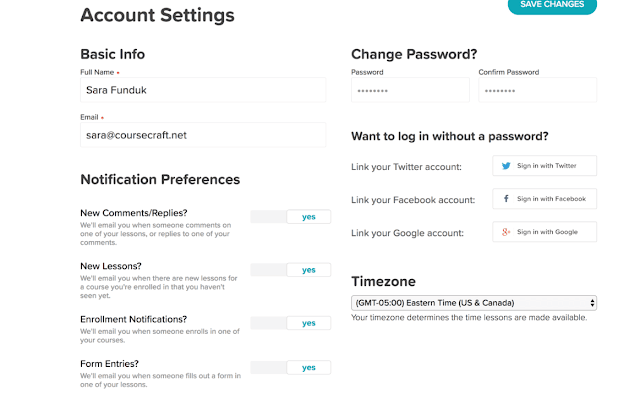Viewport: 640px width, 416px height.
Task: Click the Notification Preferences heading
Action: click(x=160, y=179)
